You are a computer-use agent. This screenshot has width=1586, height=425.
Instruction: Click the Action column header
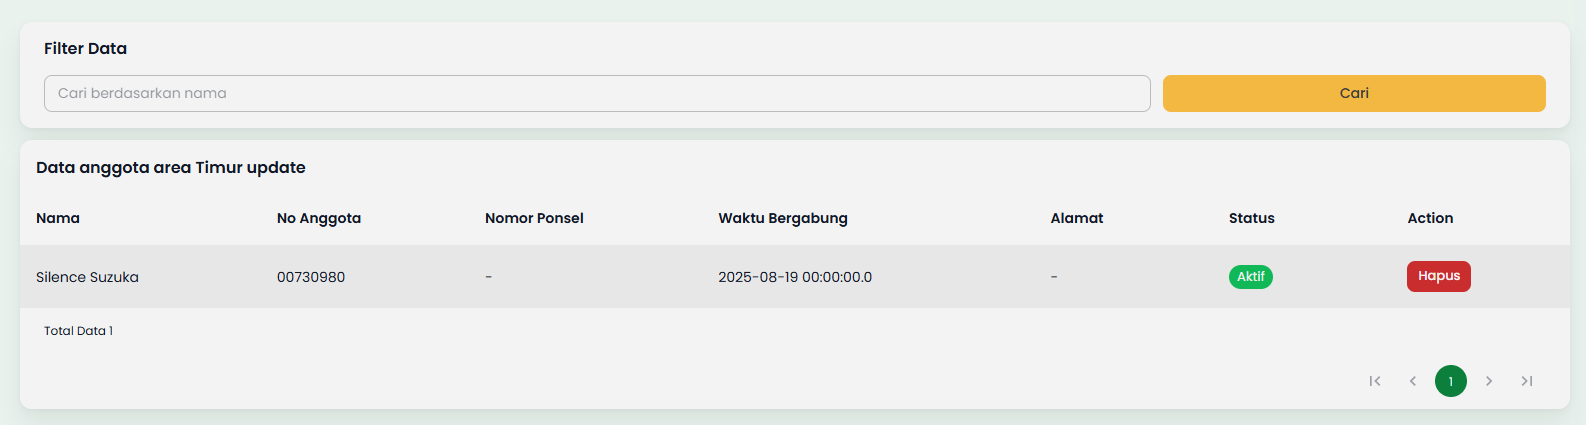pyautogui.click(x=1430, y=218)
